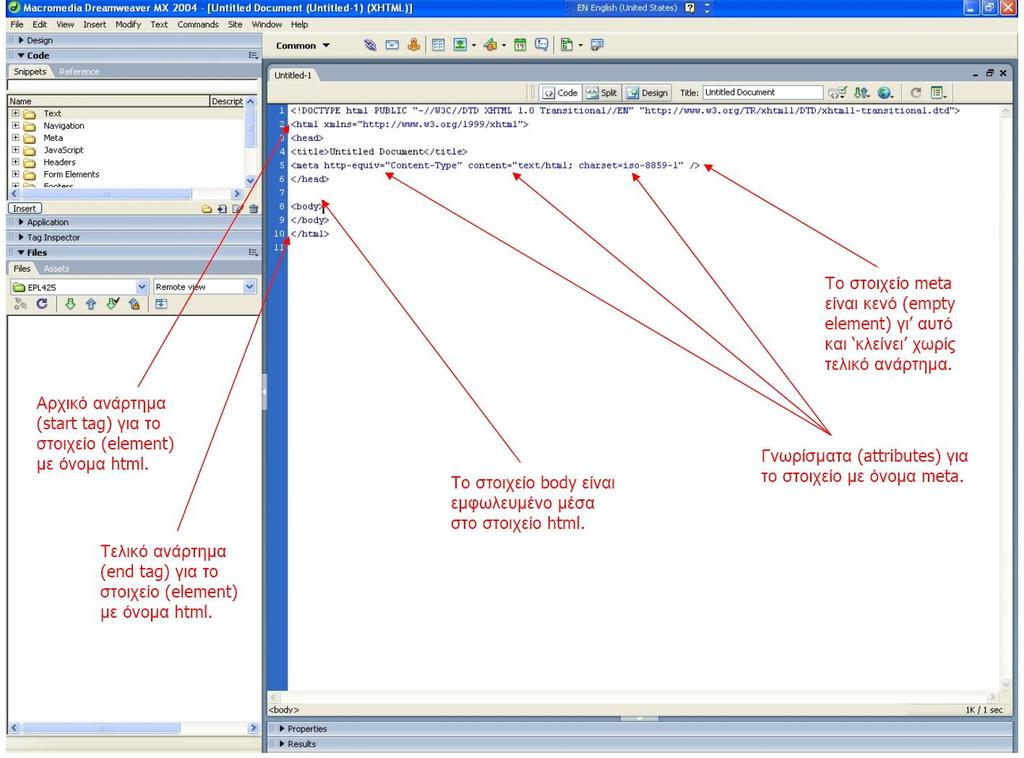The height and width of the screenshot is (758, 1024).
Task: Insert a Named Anchor via anchor icon
Action: tap(413, 45)
